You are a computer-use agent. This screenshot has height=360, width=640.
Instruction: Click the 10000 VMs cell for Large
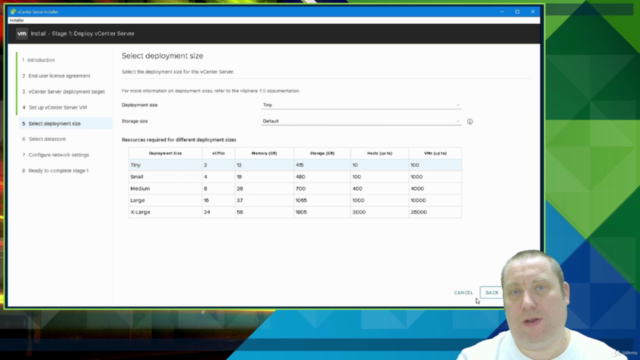click(435, 200)
